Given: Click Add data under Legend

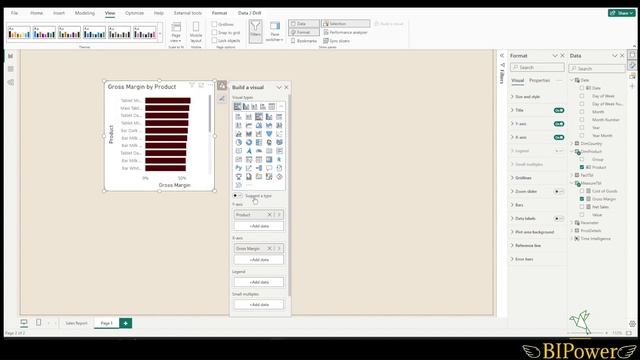Looking at the screenshot, I should click(259, 282).
